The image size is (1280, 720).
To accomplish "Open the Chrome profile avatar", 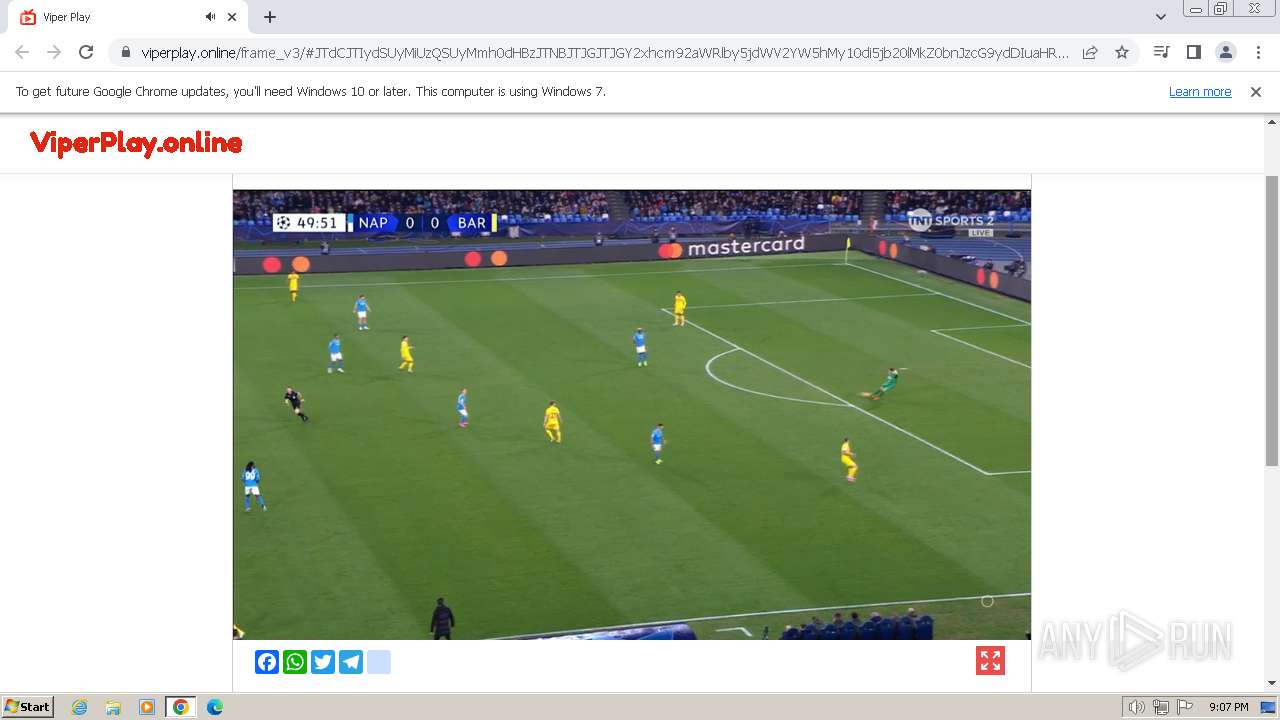I will tap(1225, 52).
